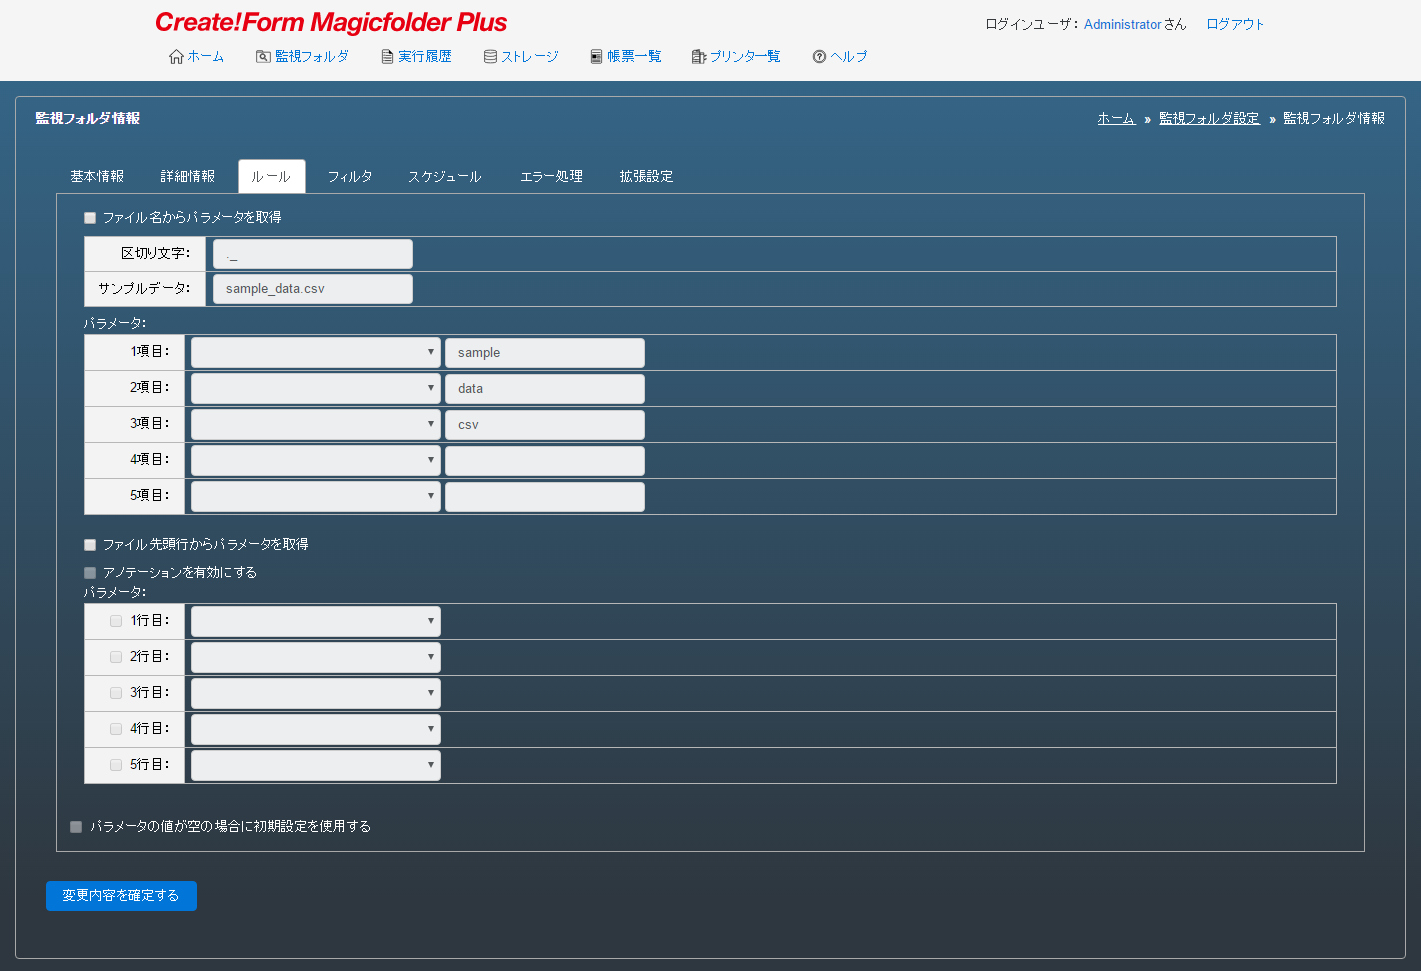This screenshot has width=1421, height=971.
Task: Check the 1行目 checkbox
Action: point(116,621)
